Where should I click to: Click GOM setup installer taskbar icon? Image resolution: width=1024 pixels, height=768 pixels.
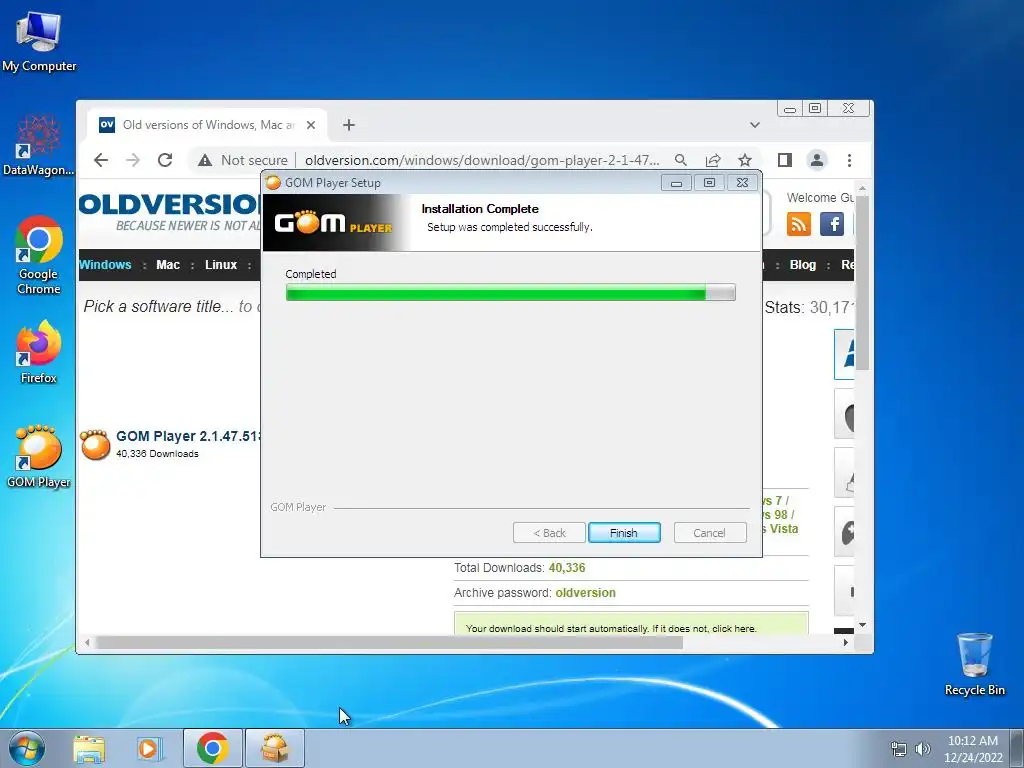click(275, 748)
